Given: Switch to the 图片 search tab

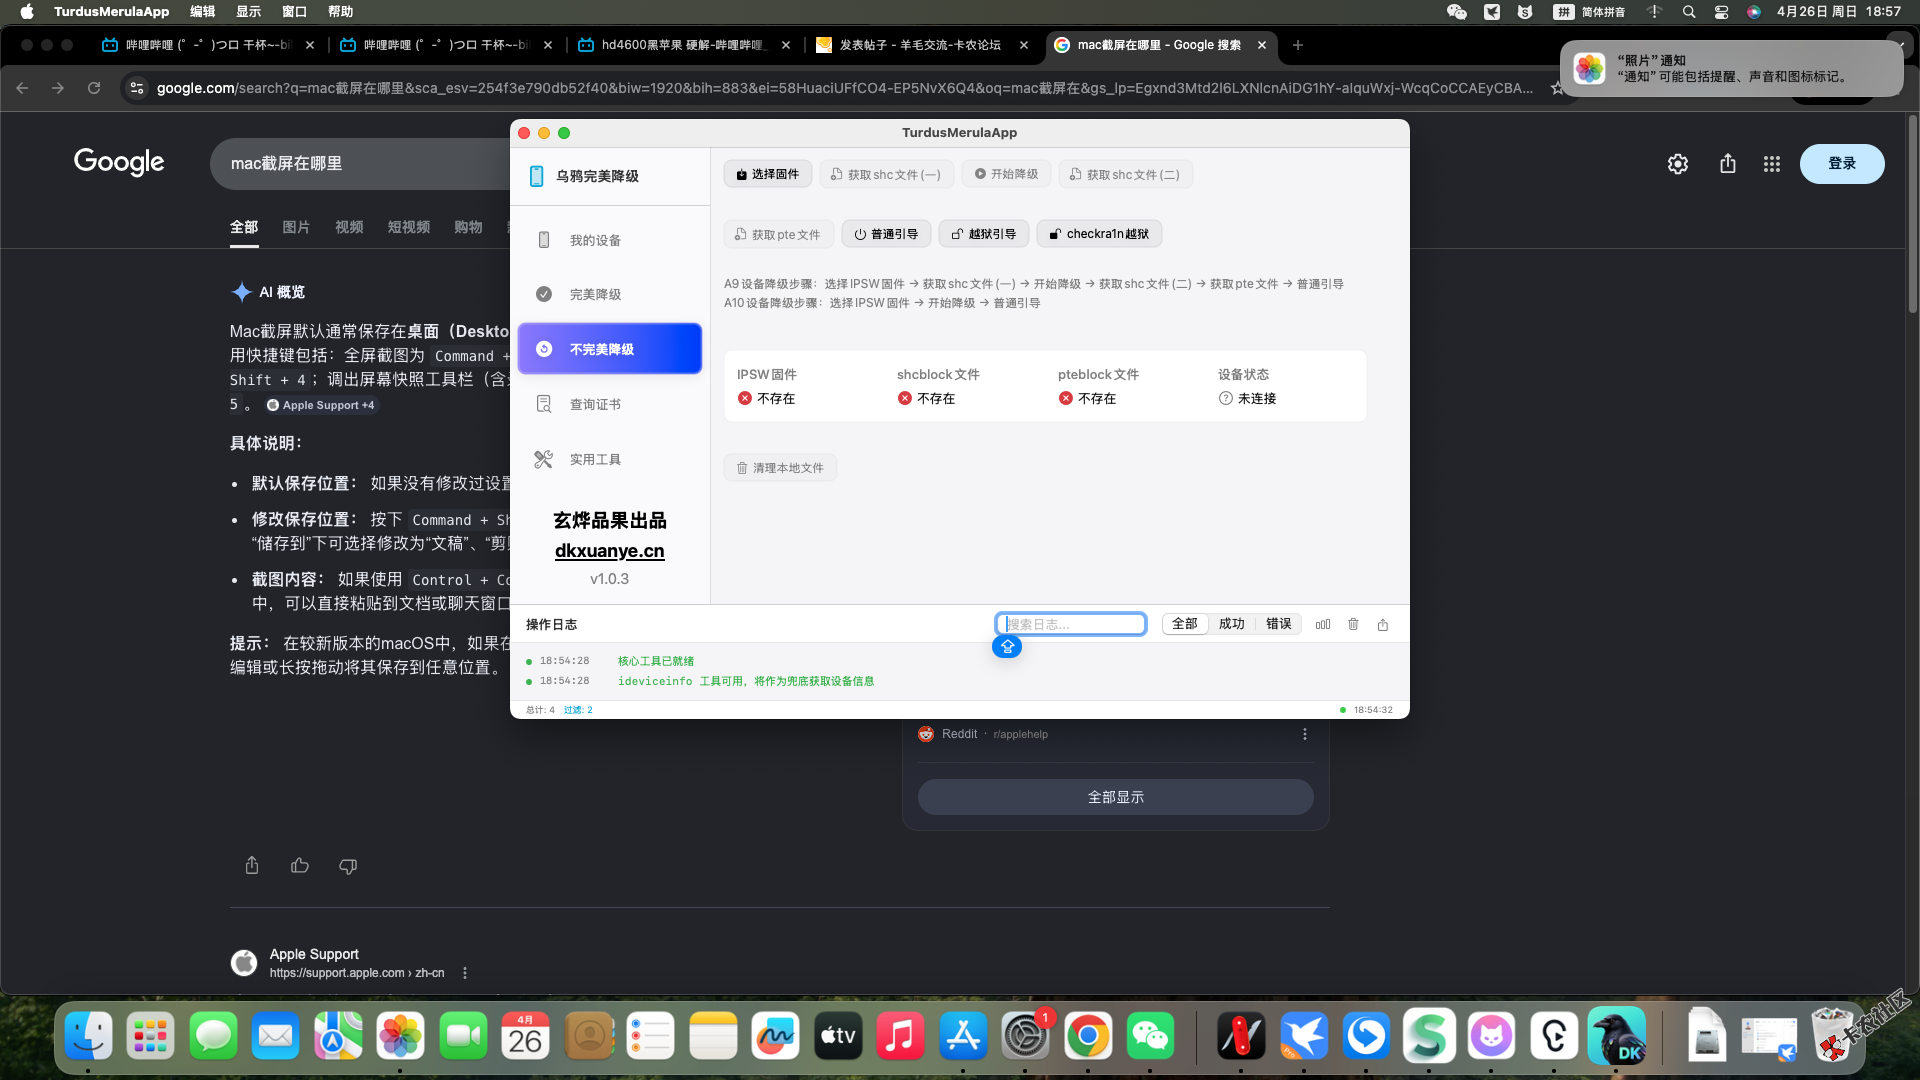Looking at the screenshot, I should point(296,227).
